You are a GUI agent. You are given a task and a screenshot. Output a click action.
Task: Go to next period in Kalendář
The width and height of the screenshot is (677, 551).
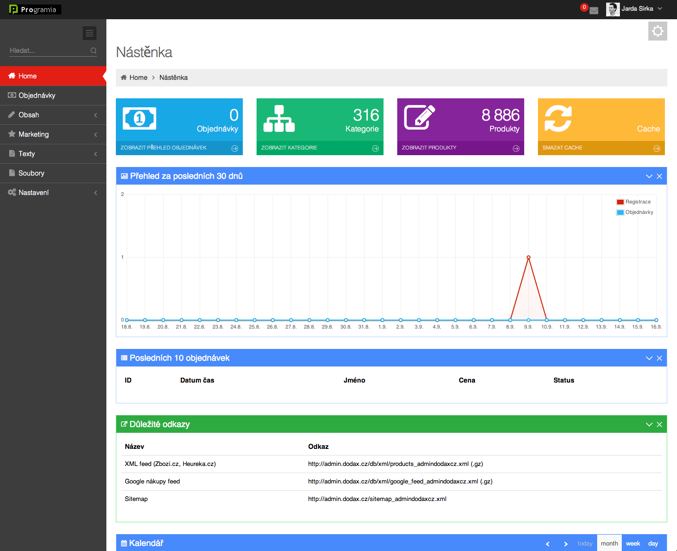[565, 544]
